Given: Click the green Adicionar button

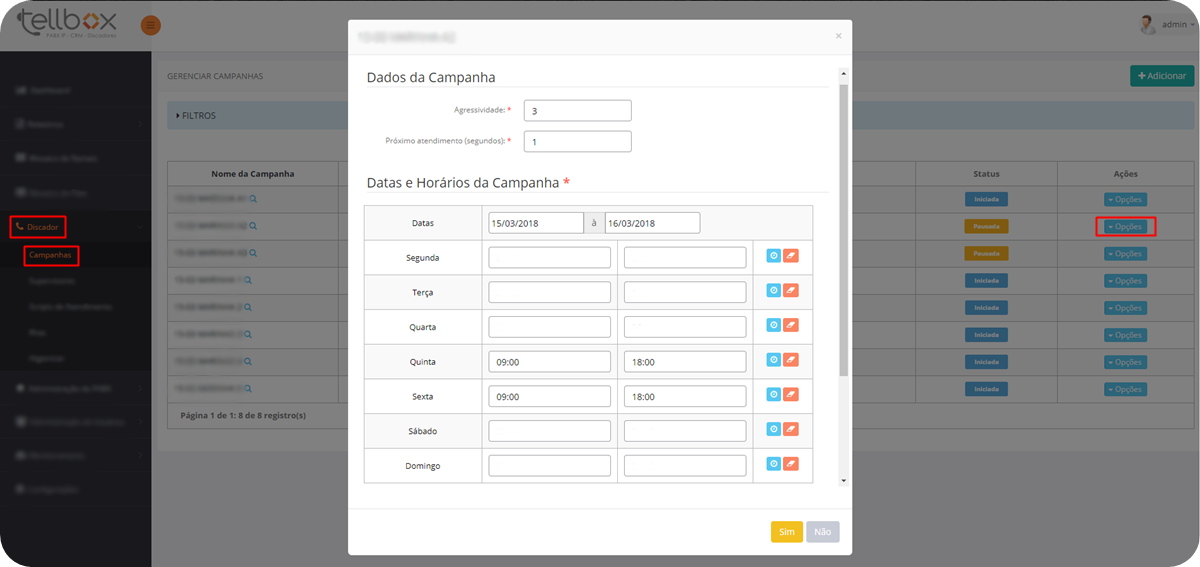Looking at the screenshot, I should (x=1162, y=76).
